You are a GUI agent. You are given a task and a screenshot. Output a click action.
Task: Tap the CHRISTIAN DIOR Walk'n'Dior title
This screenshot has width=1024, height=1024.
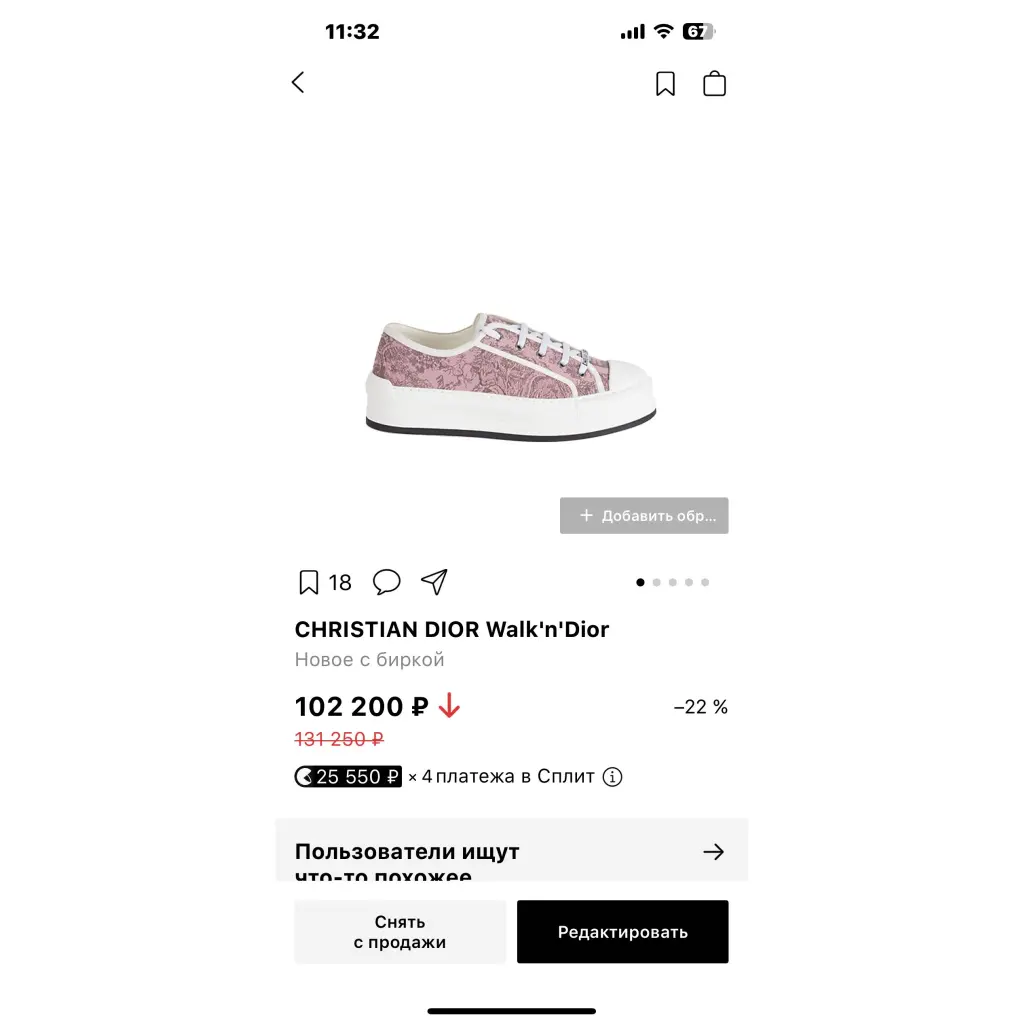(452, 630)
